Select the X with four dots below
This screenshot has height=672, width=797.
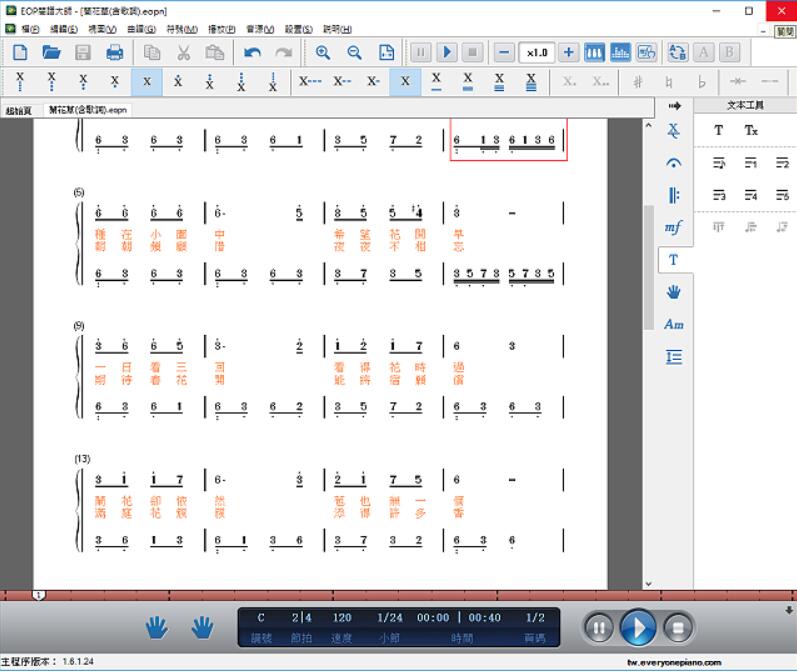(20, 82)
